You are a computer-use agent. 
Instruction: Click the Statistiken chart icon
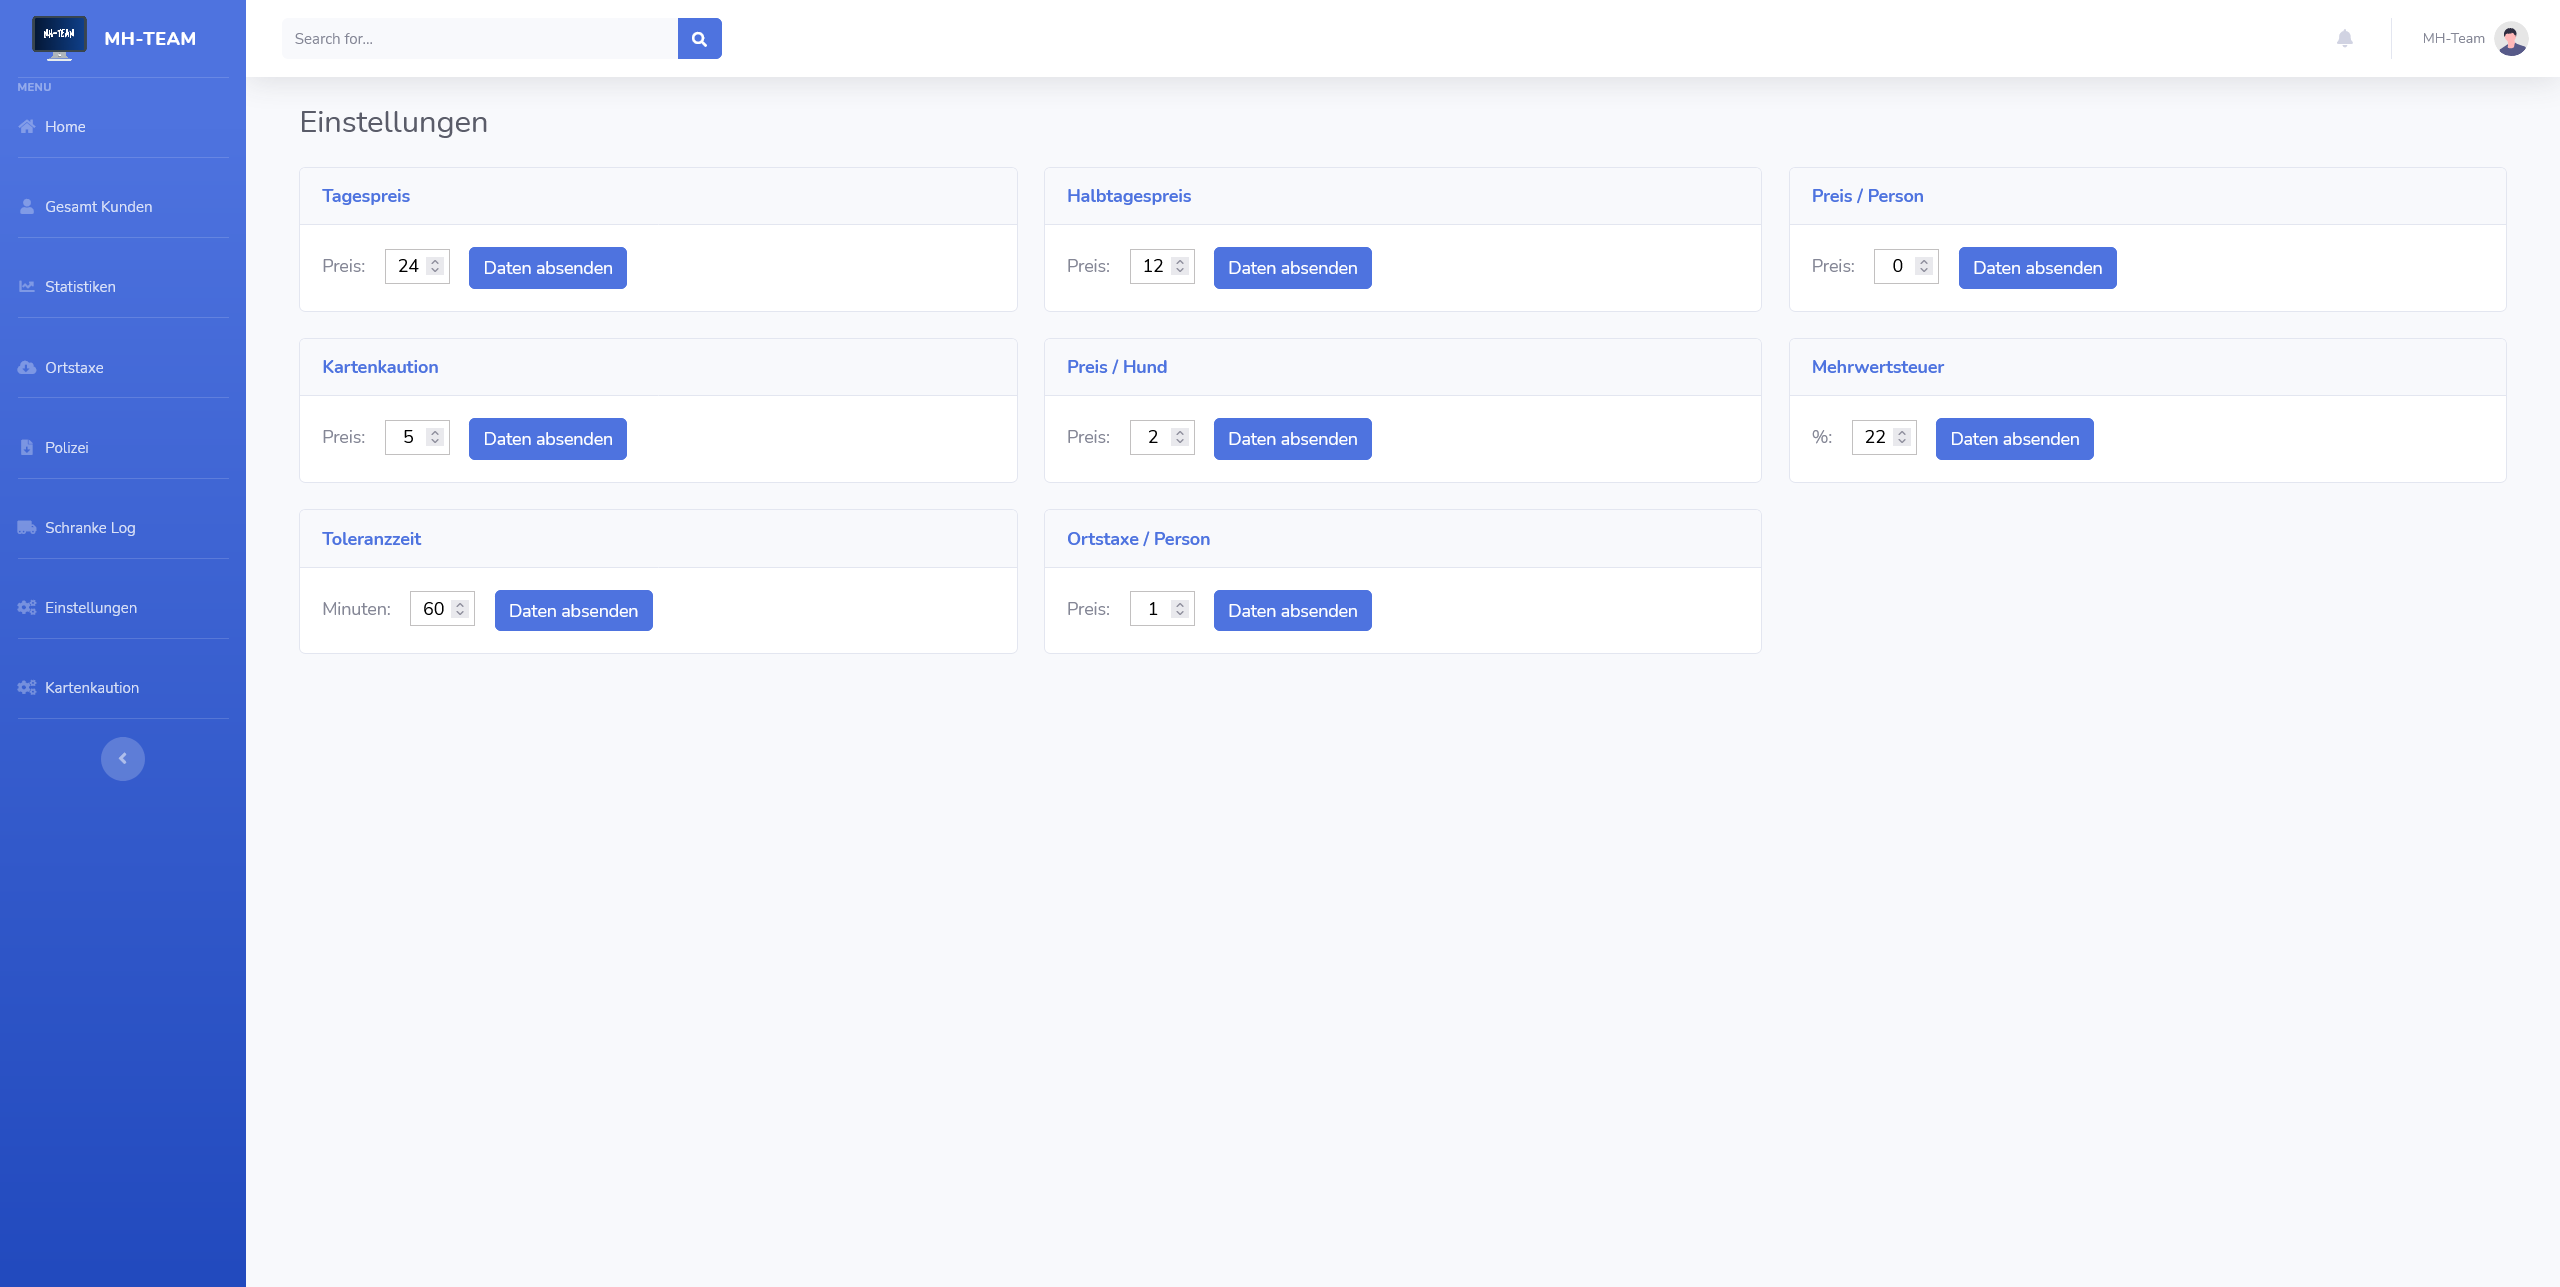click(x=27, y=287)
